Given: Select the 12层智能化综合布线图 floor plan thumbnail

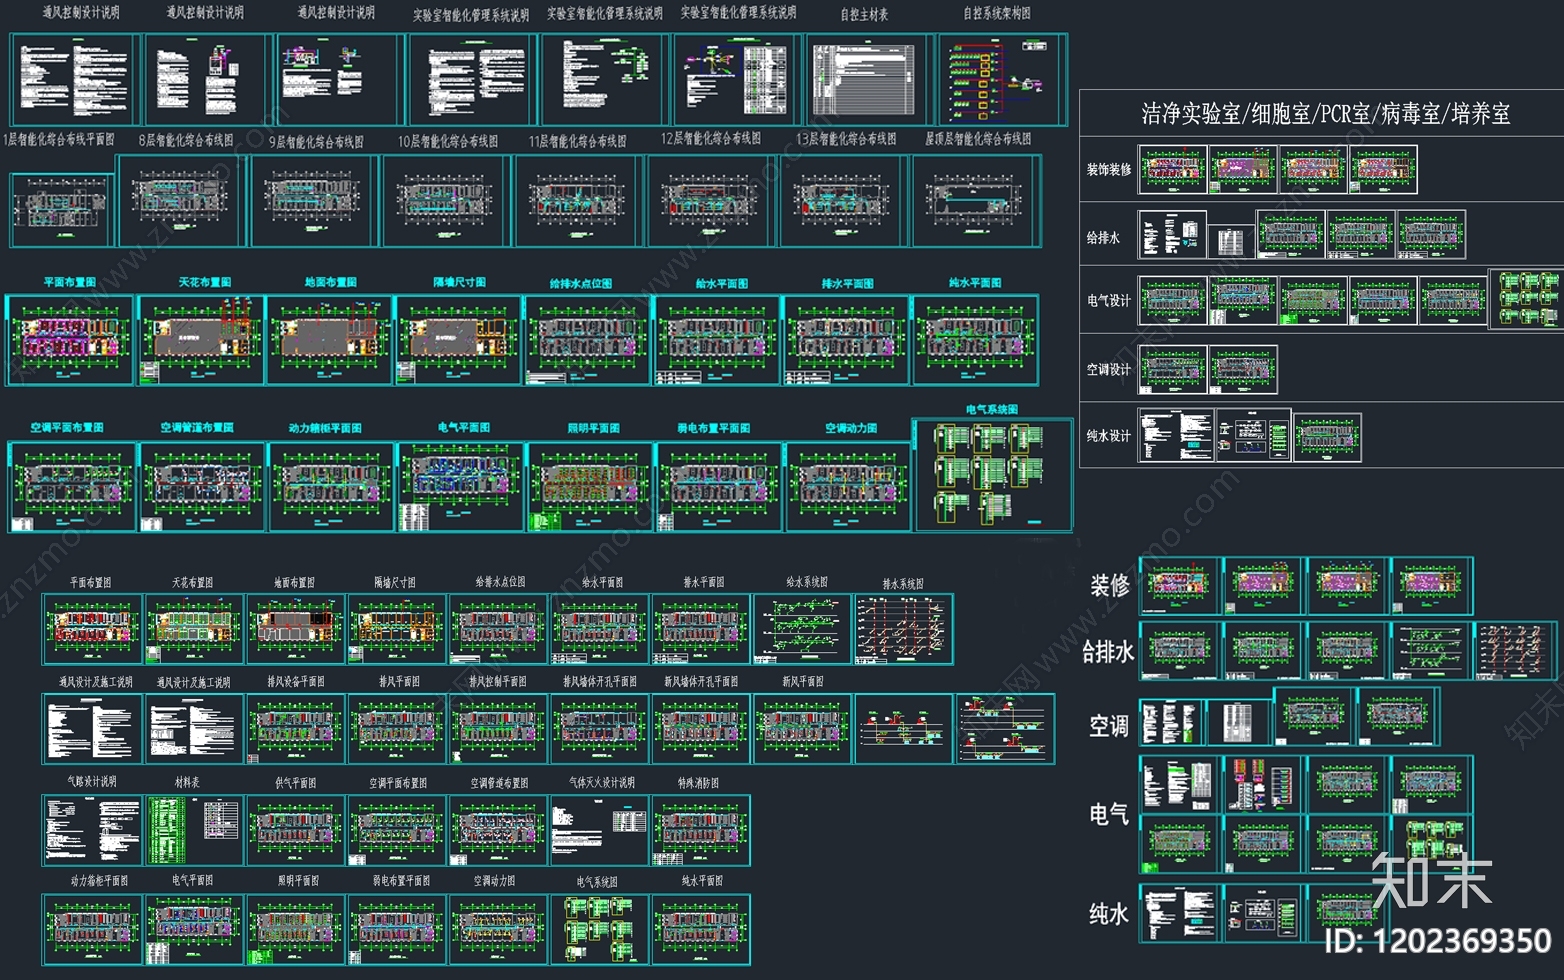Looking at the screenshot, I should (712, 200).
